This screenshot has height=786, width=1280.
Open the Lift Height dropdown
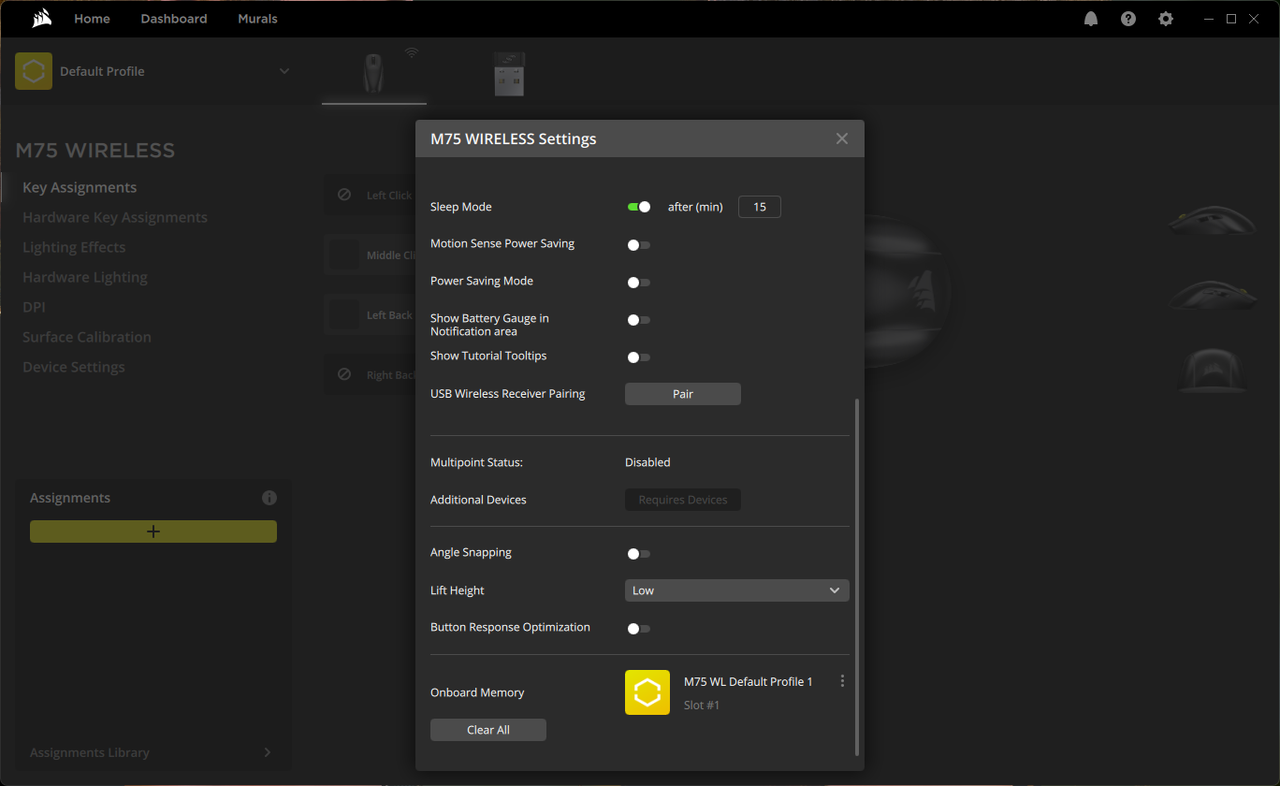(x=737, y=591)
